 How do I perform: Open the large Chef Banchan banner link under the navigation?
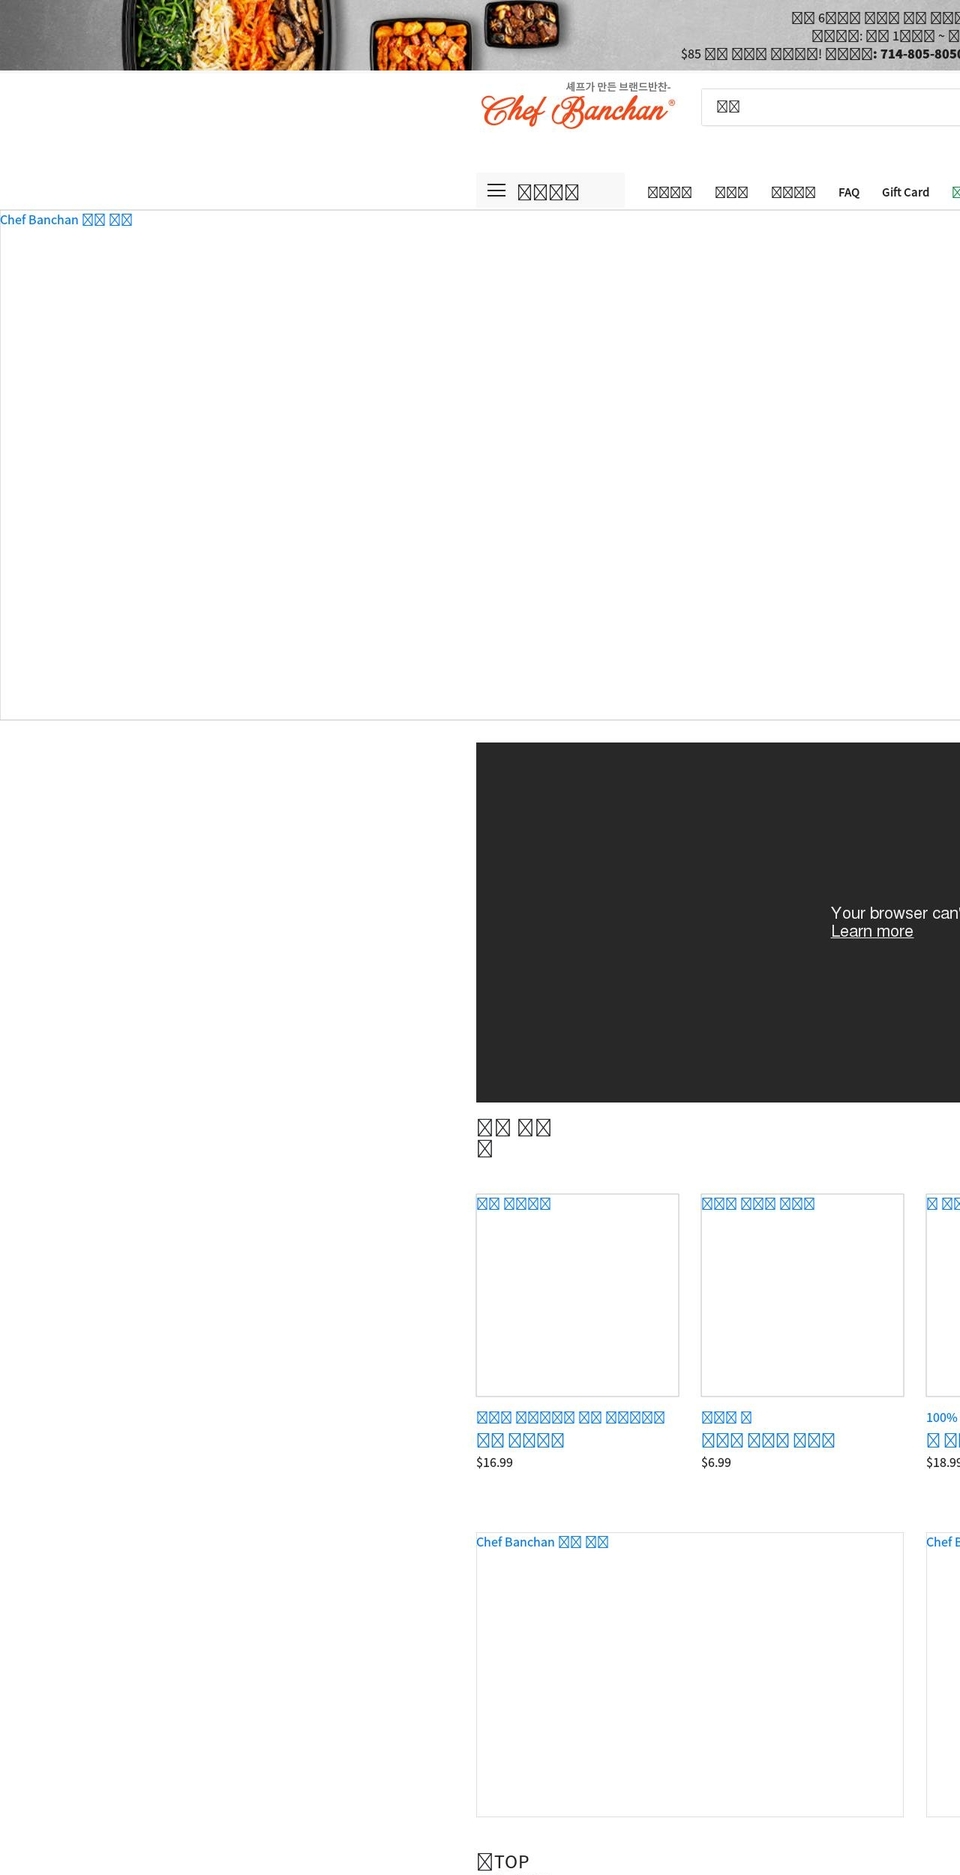point(480,465)
